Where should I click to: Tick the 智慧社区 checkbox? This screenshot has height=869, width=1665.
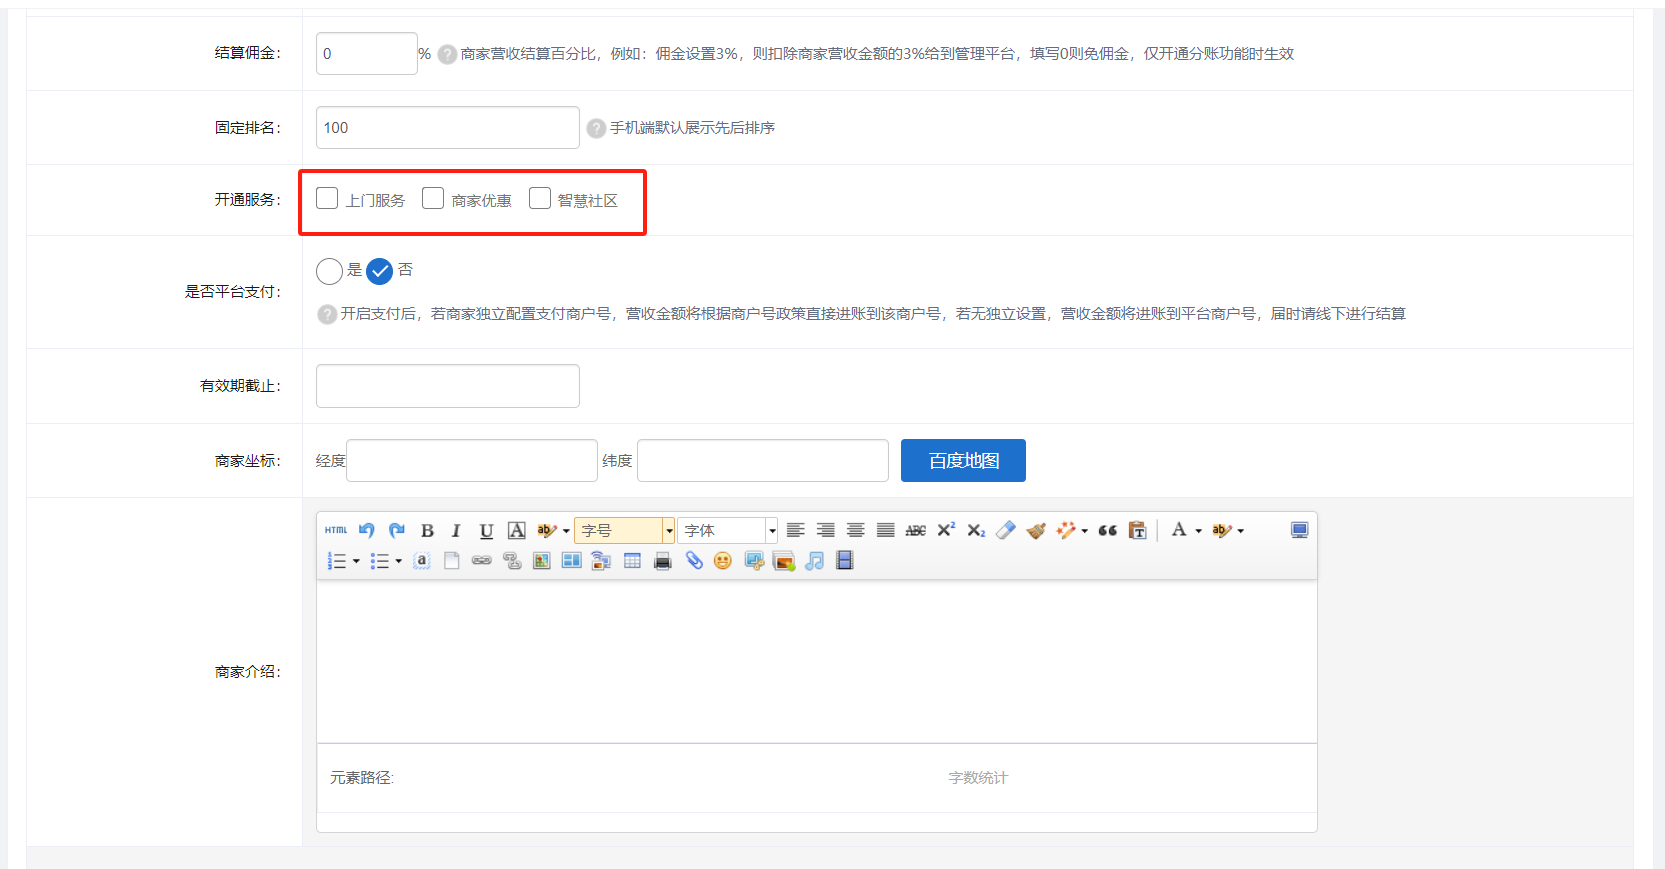coord(540,199)
